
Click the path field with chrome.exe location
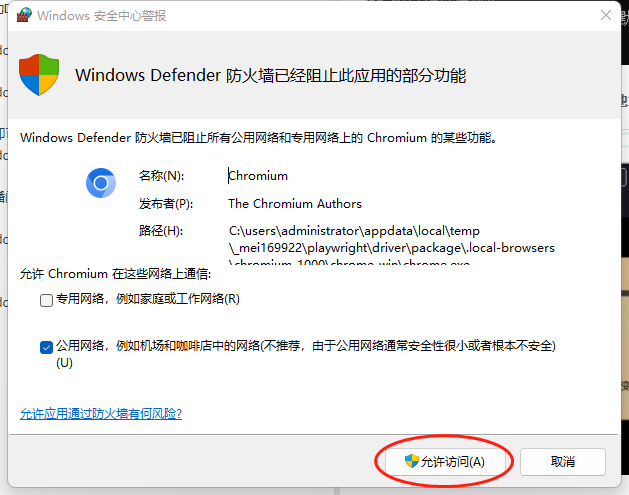point(392,245)
